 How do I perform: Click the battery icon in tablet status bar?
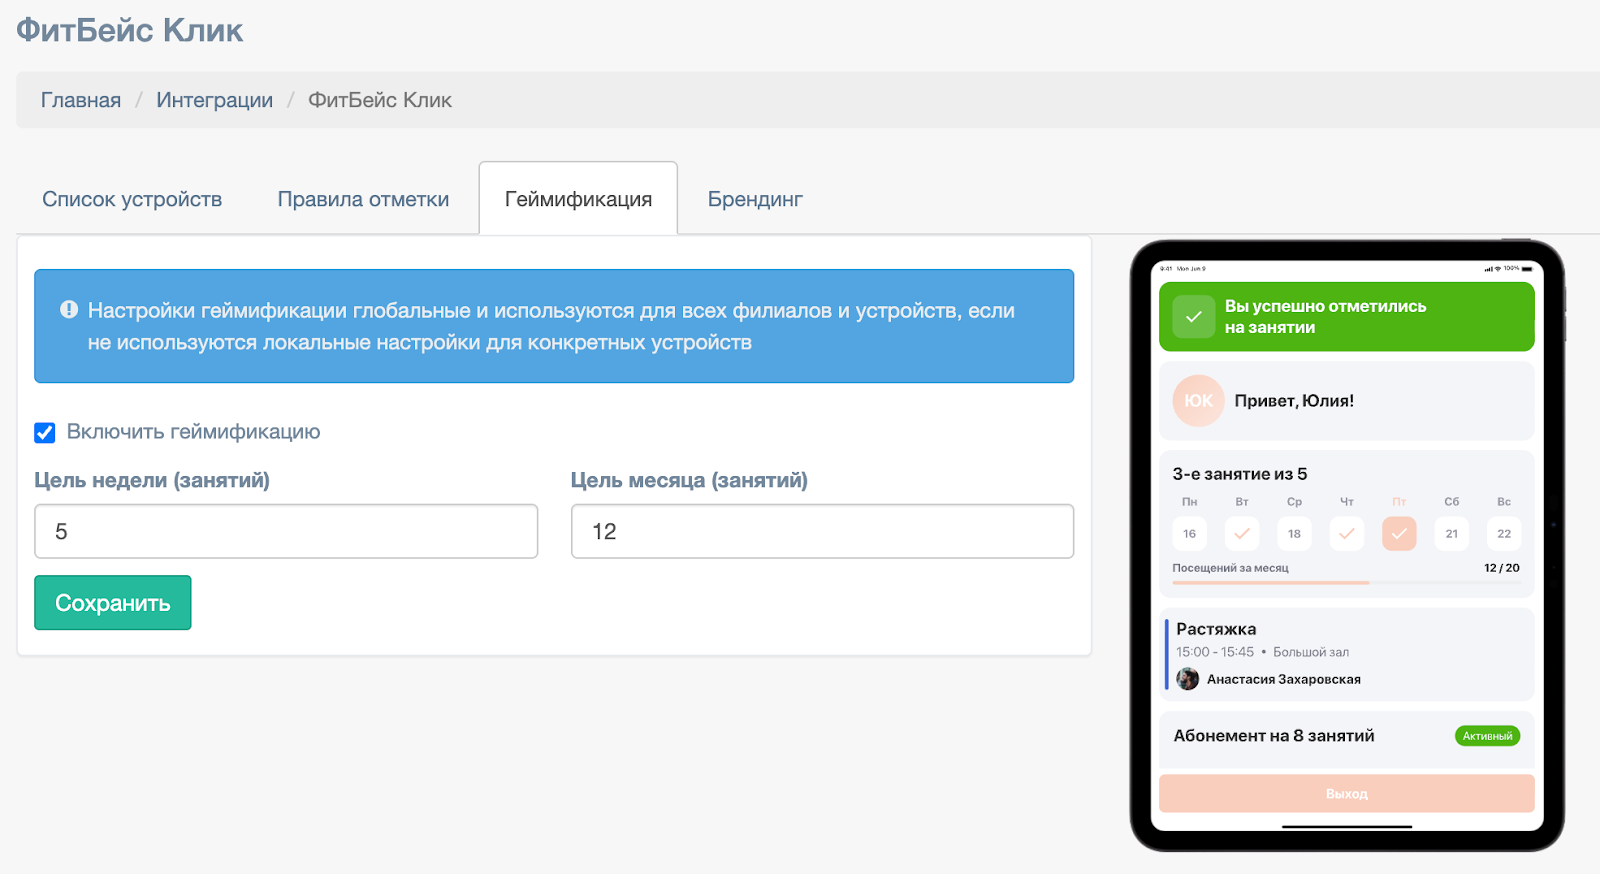(1527, 269)
